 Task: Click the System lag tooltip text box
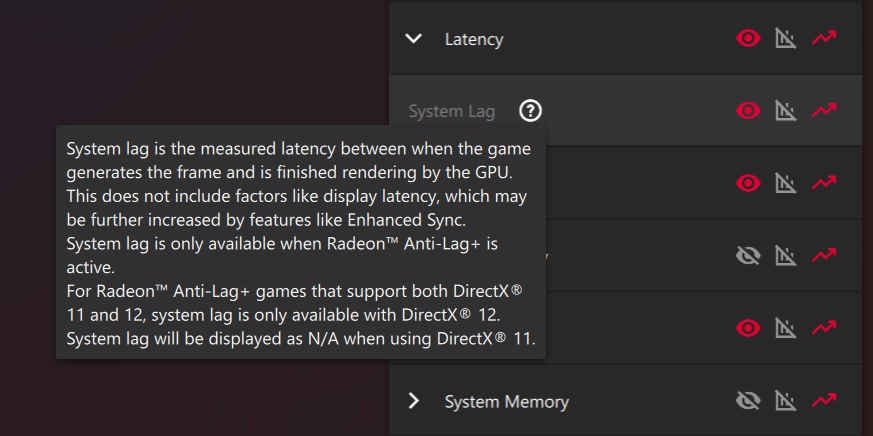tap(301, 242)
